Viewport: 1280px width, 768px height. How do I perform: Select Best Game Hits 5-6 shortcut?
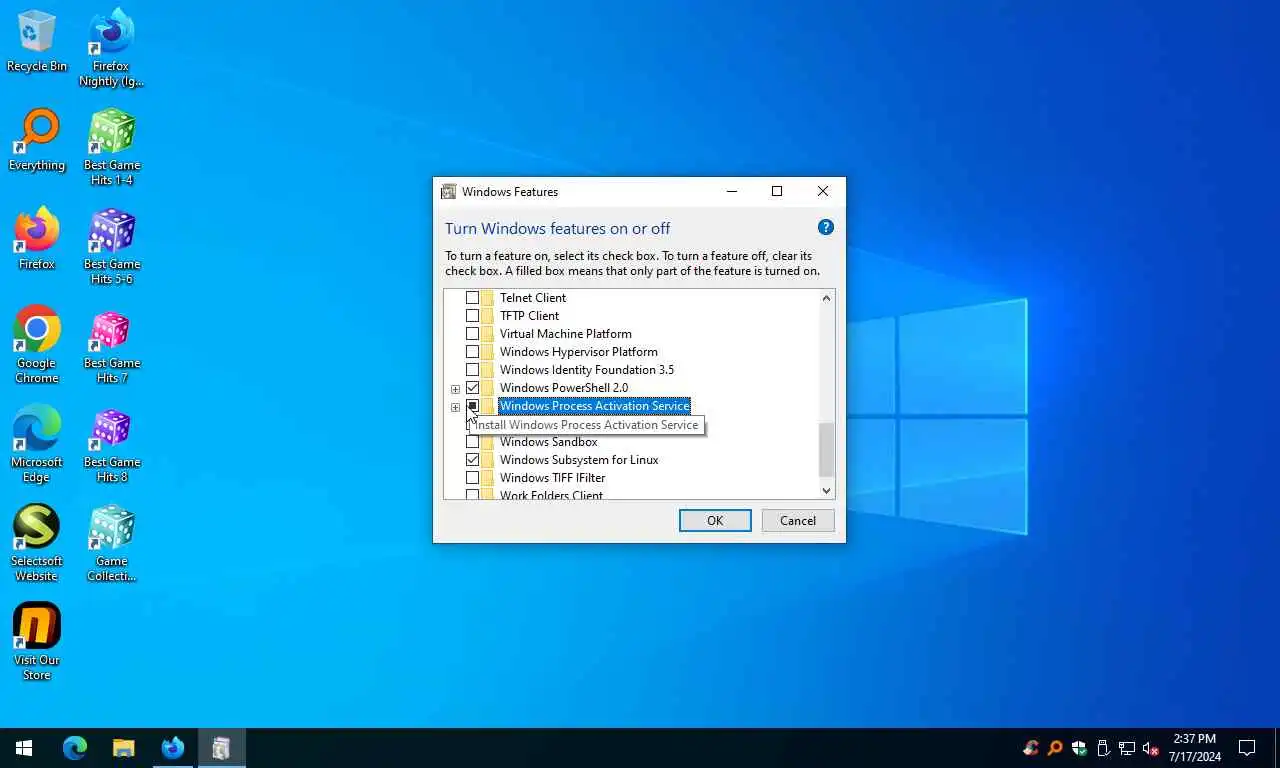[112, 246]
